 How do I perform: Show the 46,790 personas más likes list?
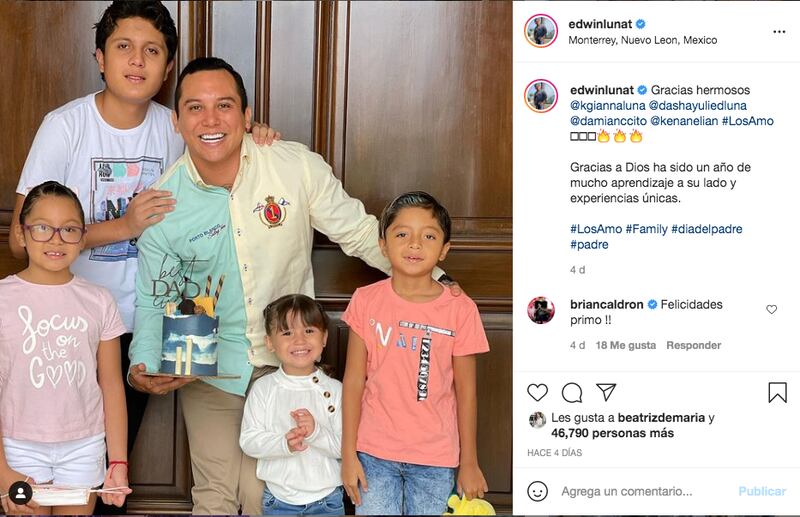[612, 433]
